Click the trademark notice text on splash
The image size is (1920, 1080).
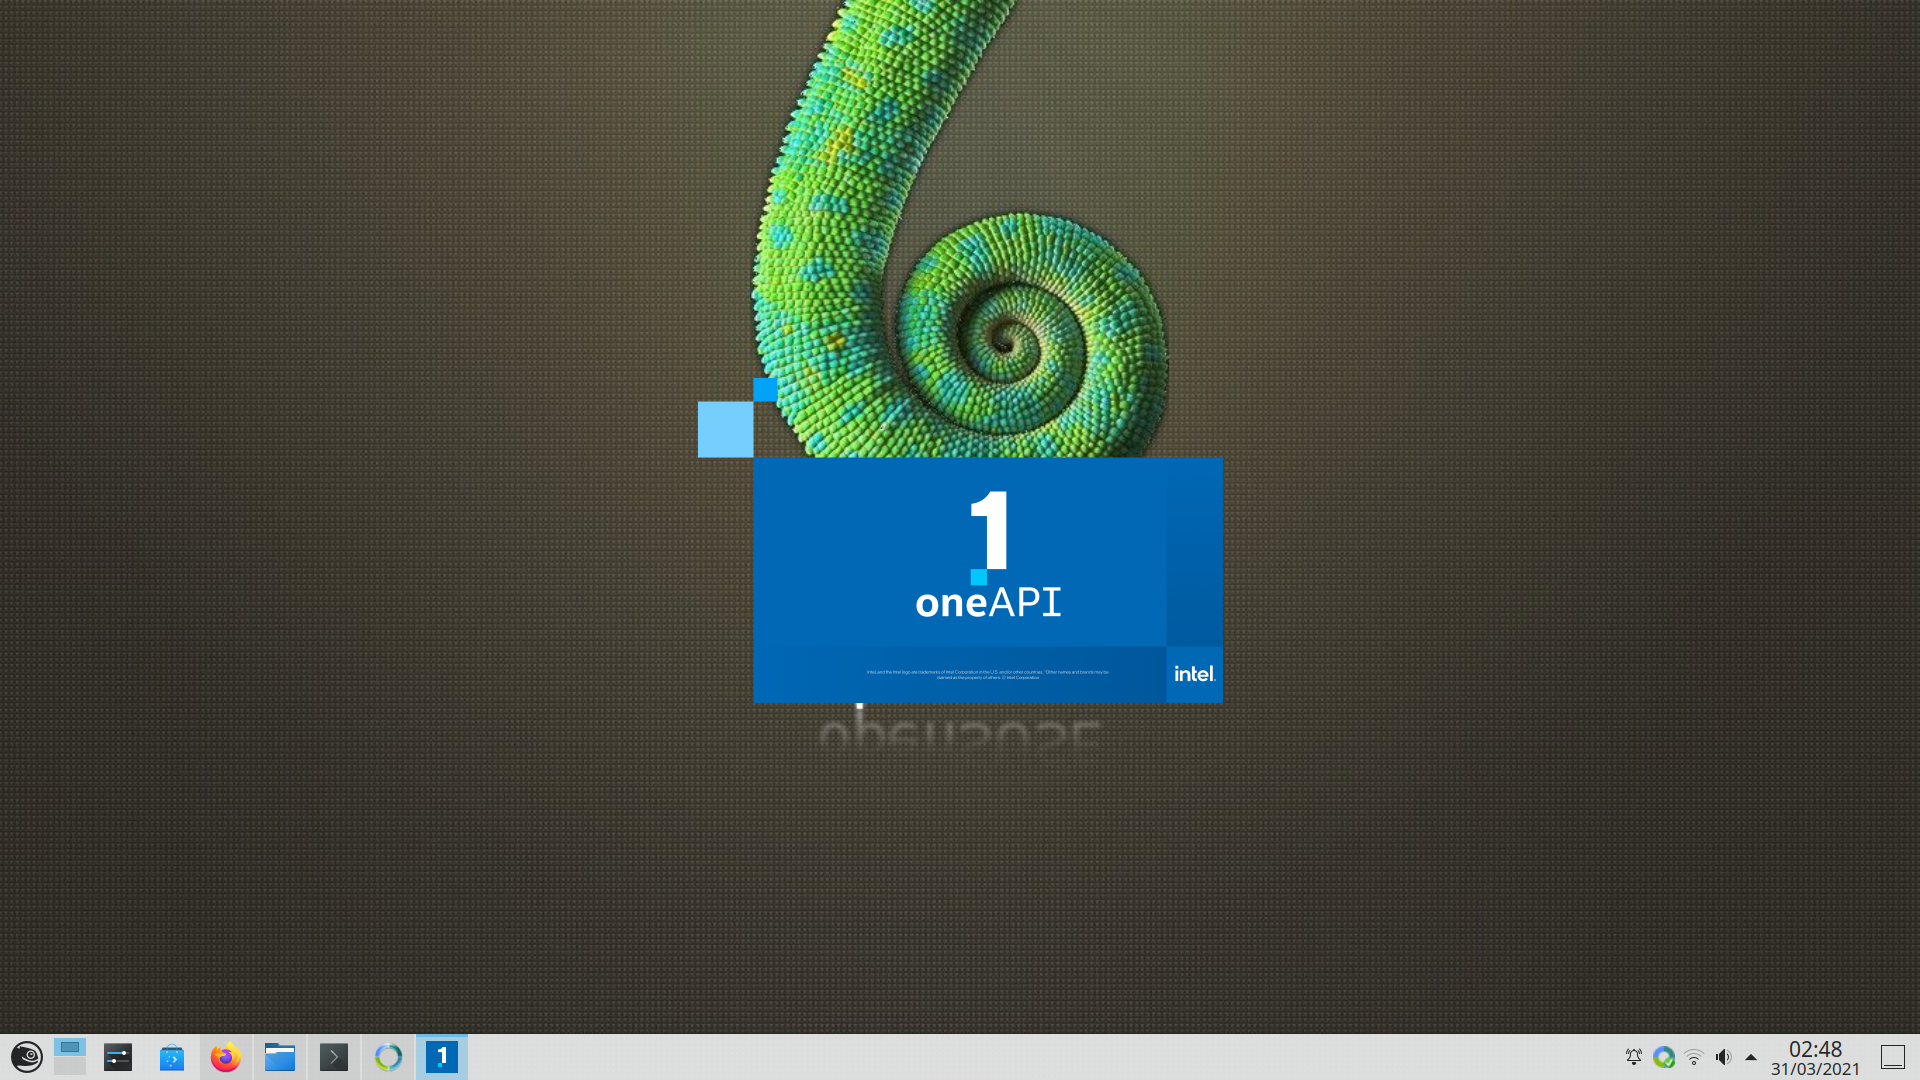(x=987, y=675)
